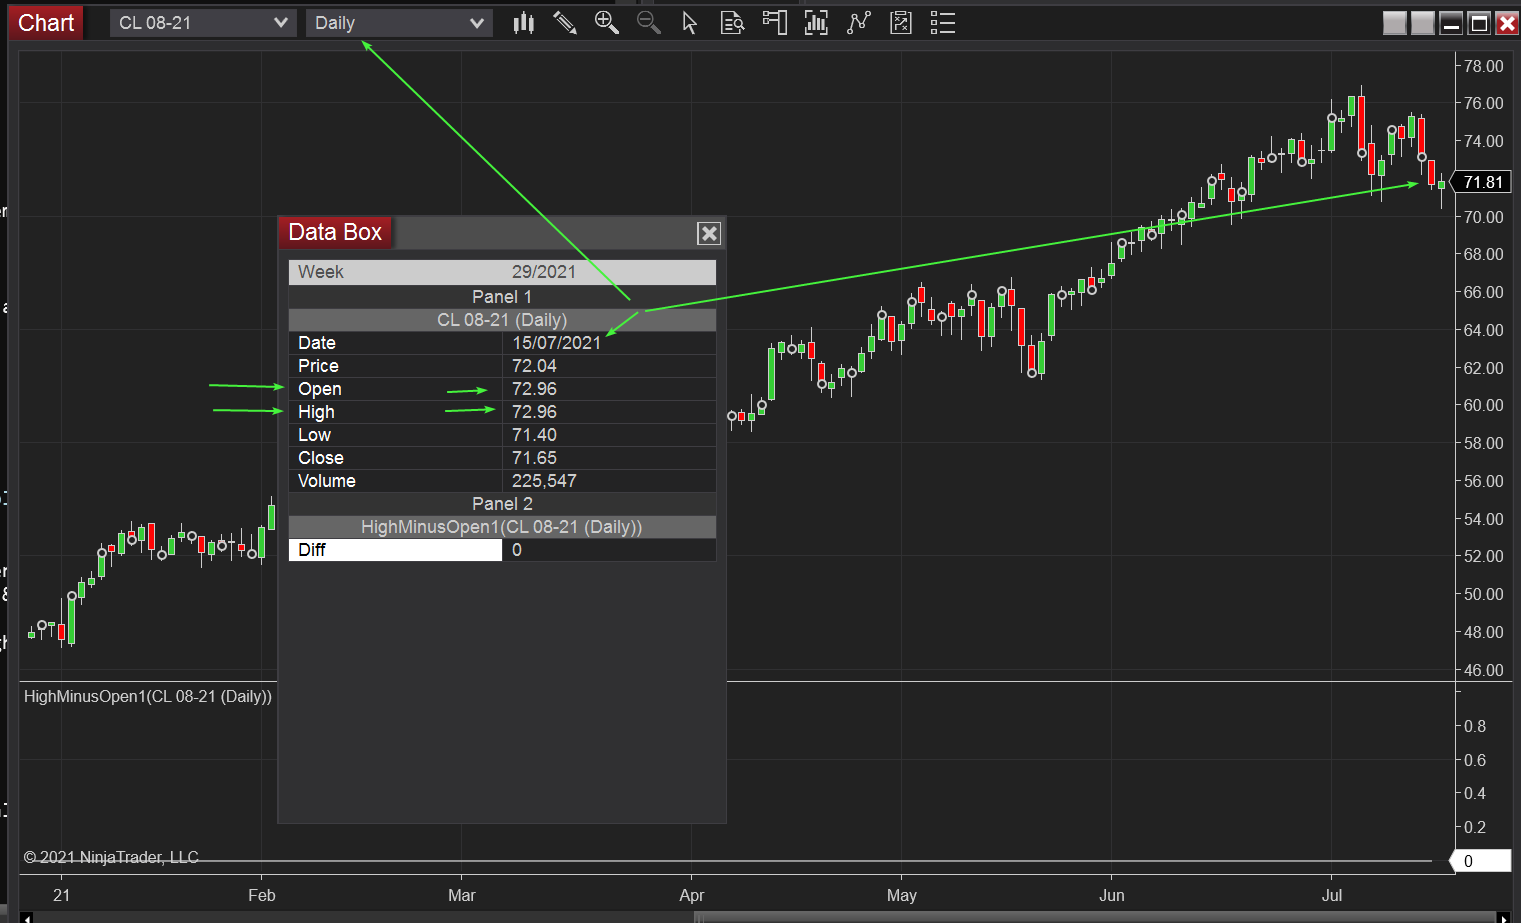1521x923 pixels.
Task: Click the Panel 2 heading
Action: pyautogui.click(x=502, y=504)
